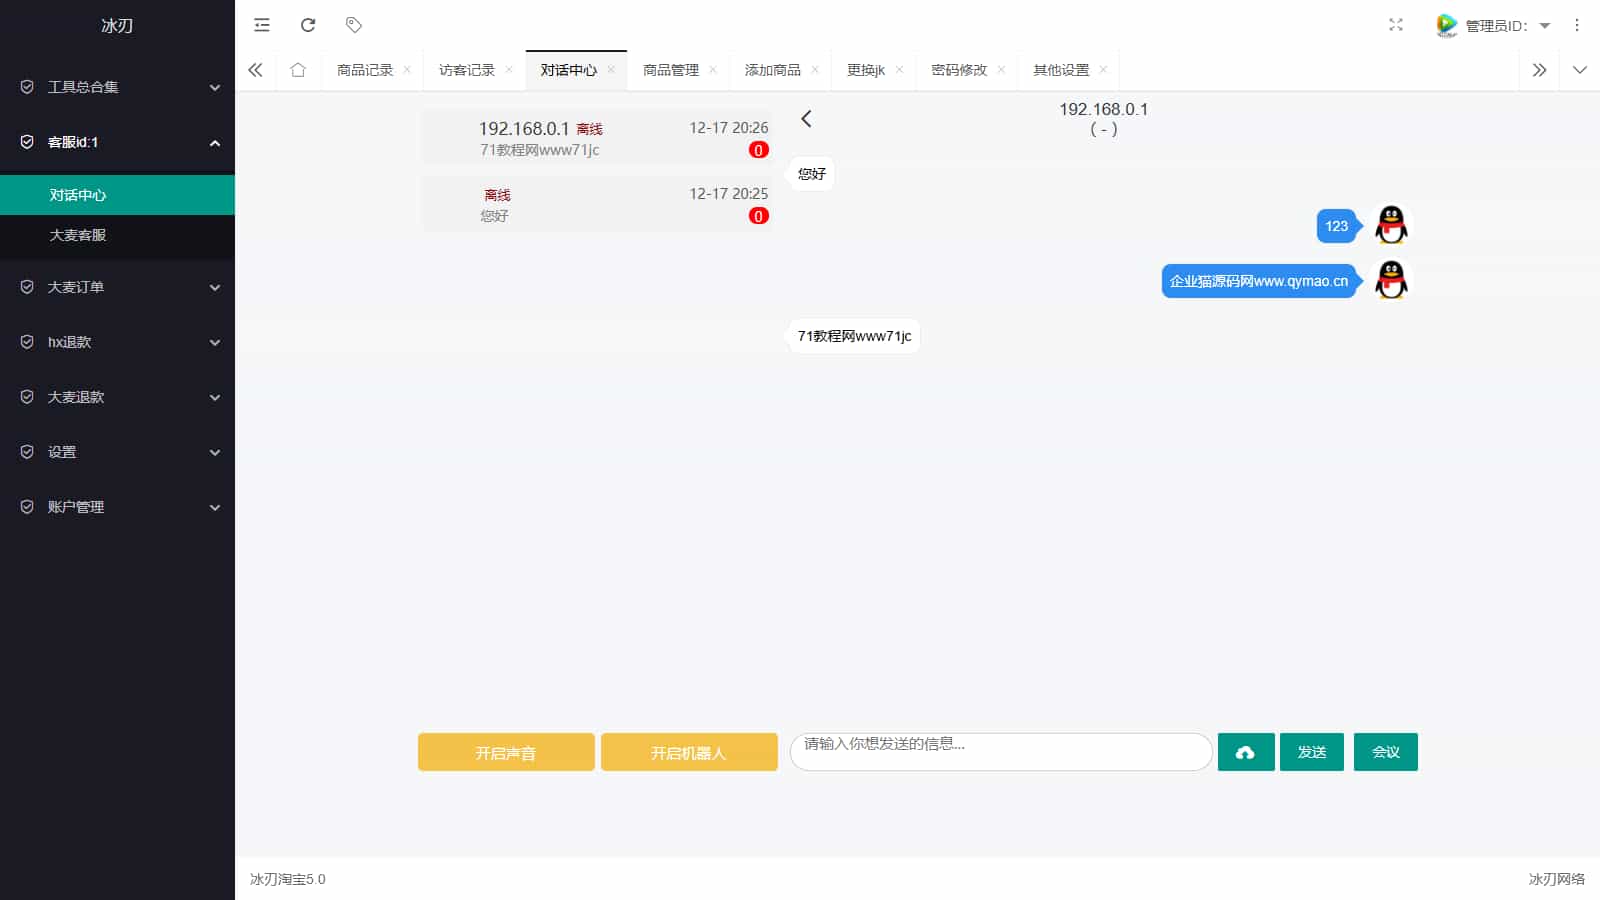Image resolution: width=1600 pixels, height=900 pixels.
Task: Click the cloud upload icon button
Action: tap(1245, 752)
